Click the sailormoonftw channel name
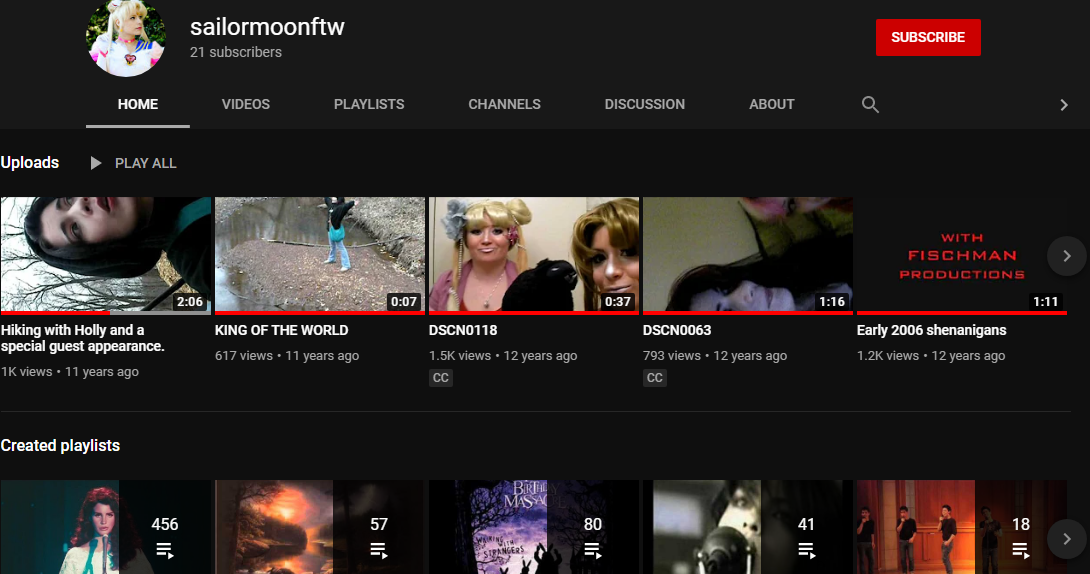Image resolution: width=1090 pixels, height=574 pixels. pyautogui.click(x=267, y=26)
